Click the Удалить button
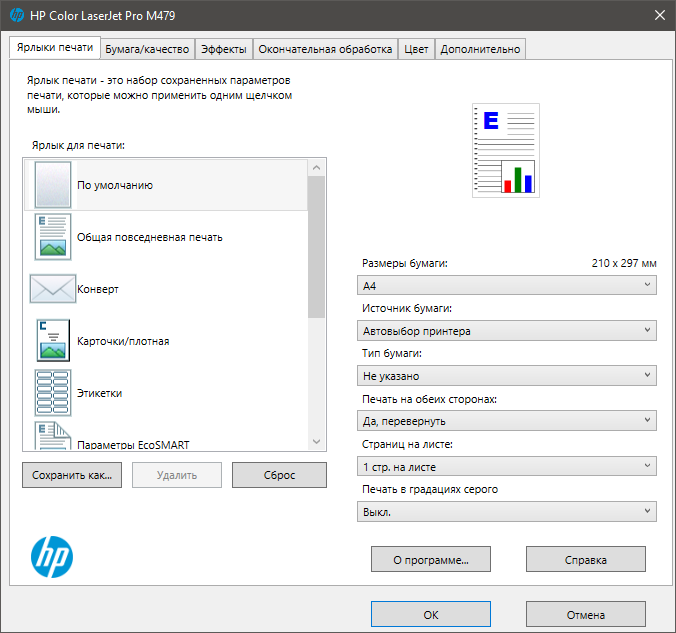 click(x=177, y=475)
